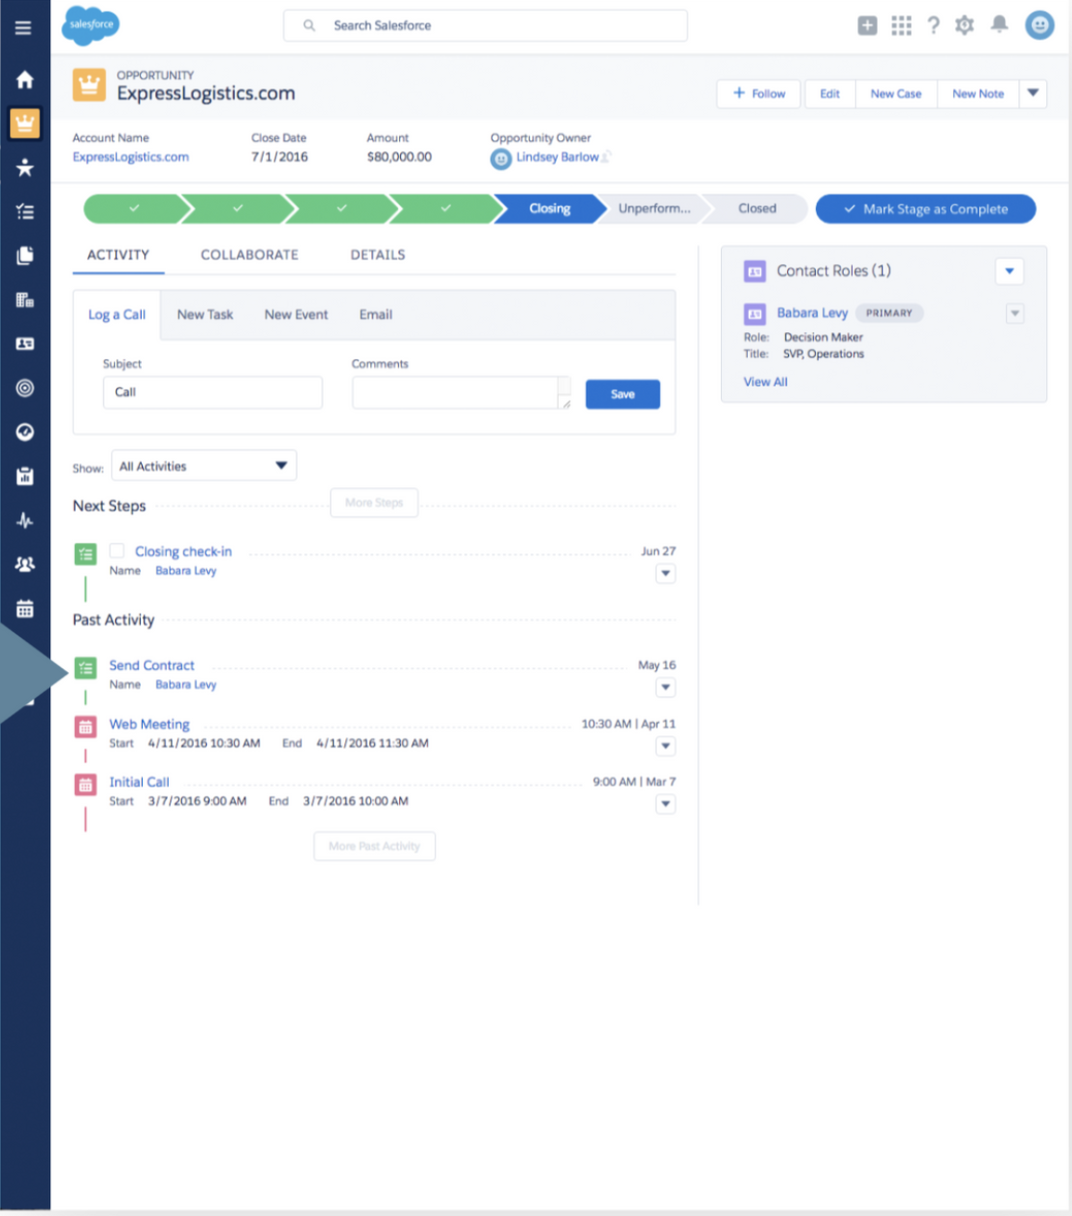Switch to the Activity tab
Image resolution: width=1072 pixels, height=1216 pixels.
pos(118,255)
